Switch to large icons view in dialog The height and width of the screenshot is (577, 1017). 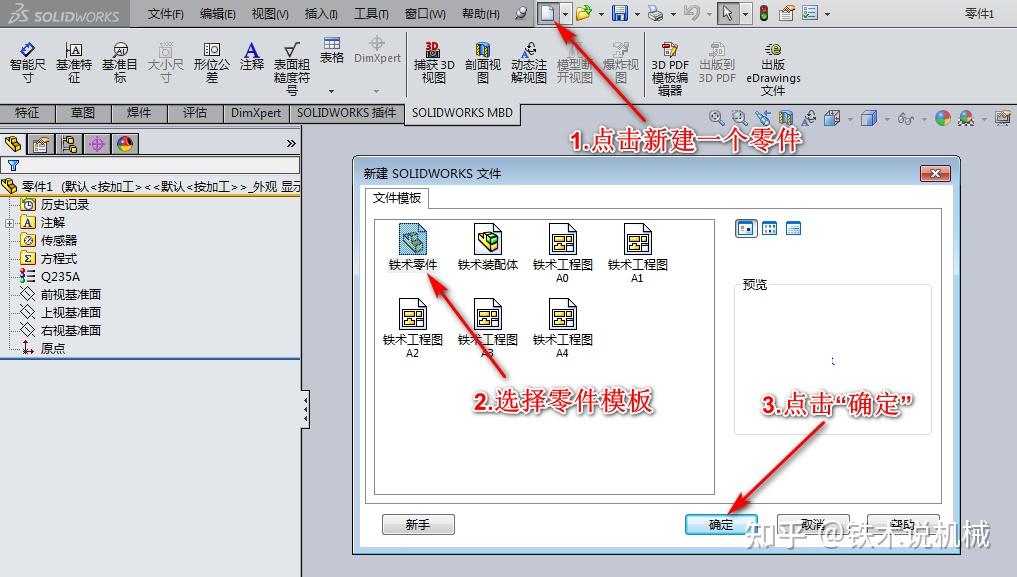click(x=746, y=228)
